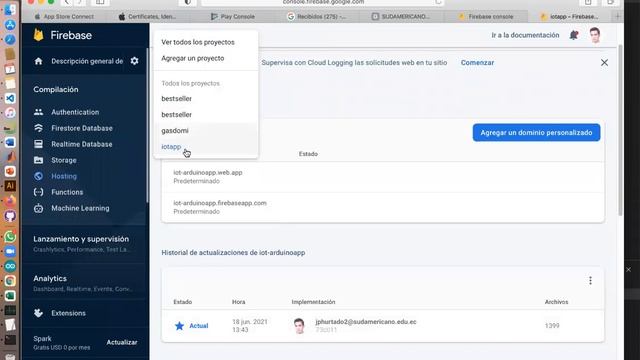640x360 pixels.
Task: Switch to SUDAMERICANO tab
Action: tap(401, 17)
